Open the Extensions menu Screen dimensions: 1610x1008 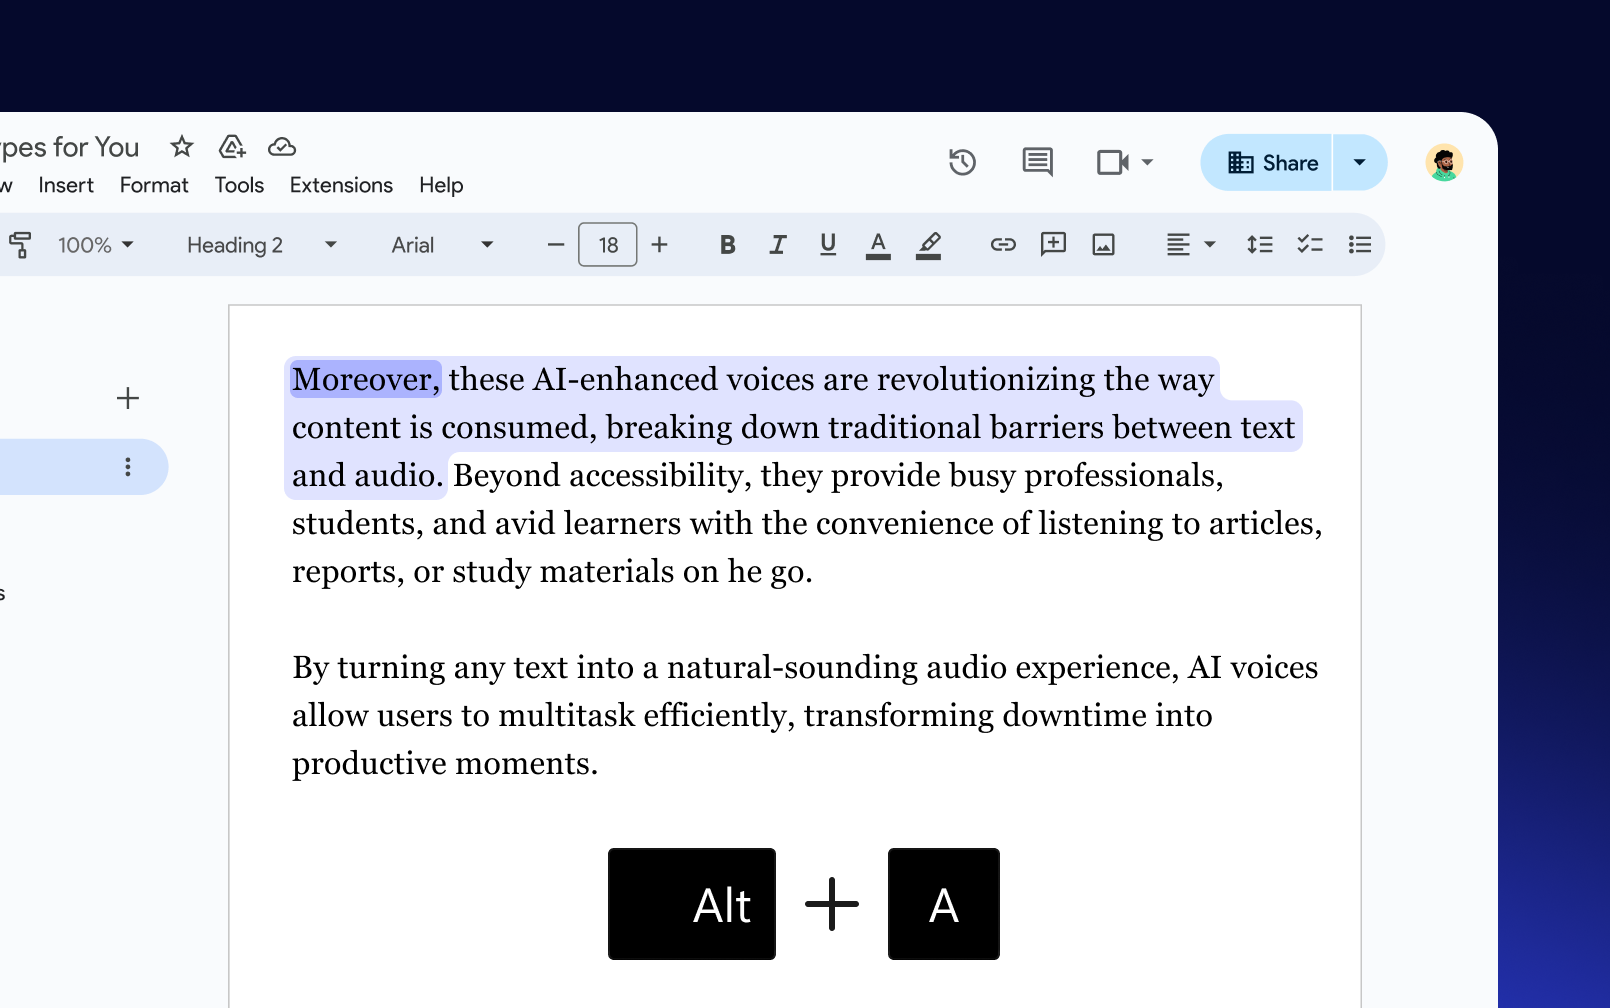pyautogui.click(x=341, y=185)
